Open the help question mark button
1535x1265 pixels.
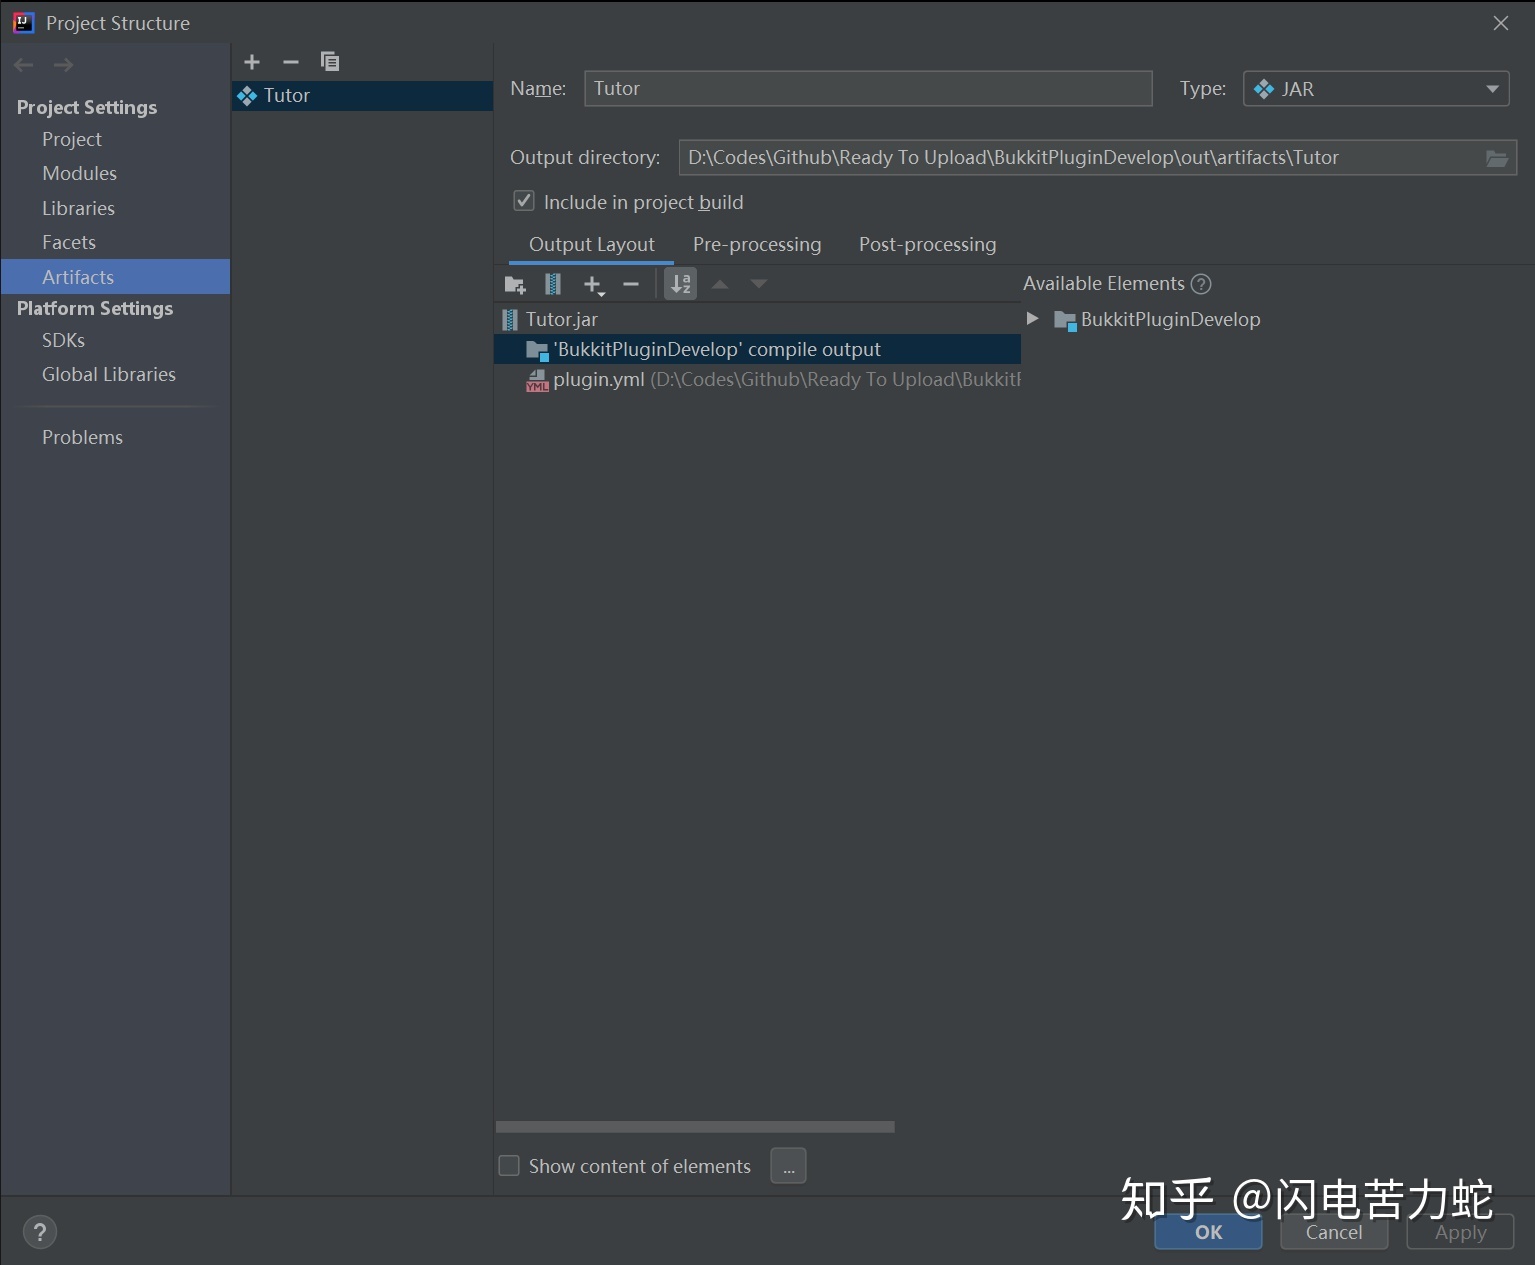[40, 1232]
